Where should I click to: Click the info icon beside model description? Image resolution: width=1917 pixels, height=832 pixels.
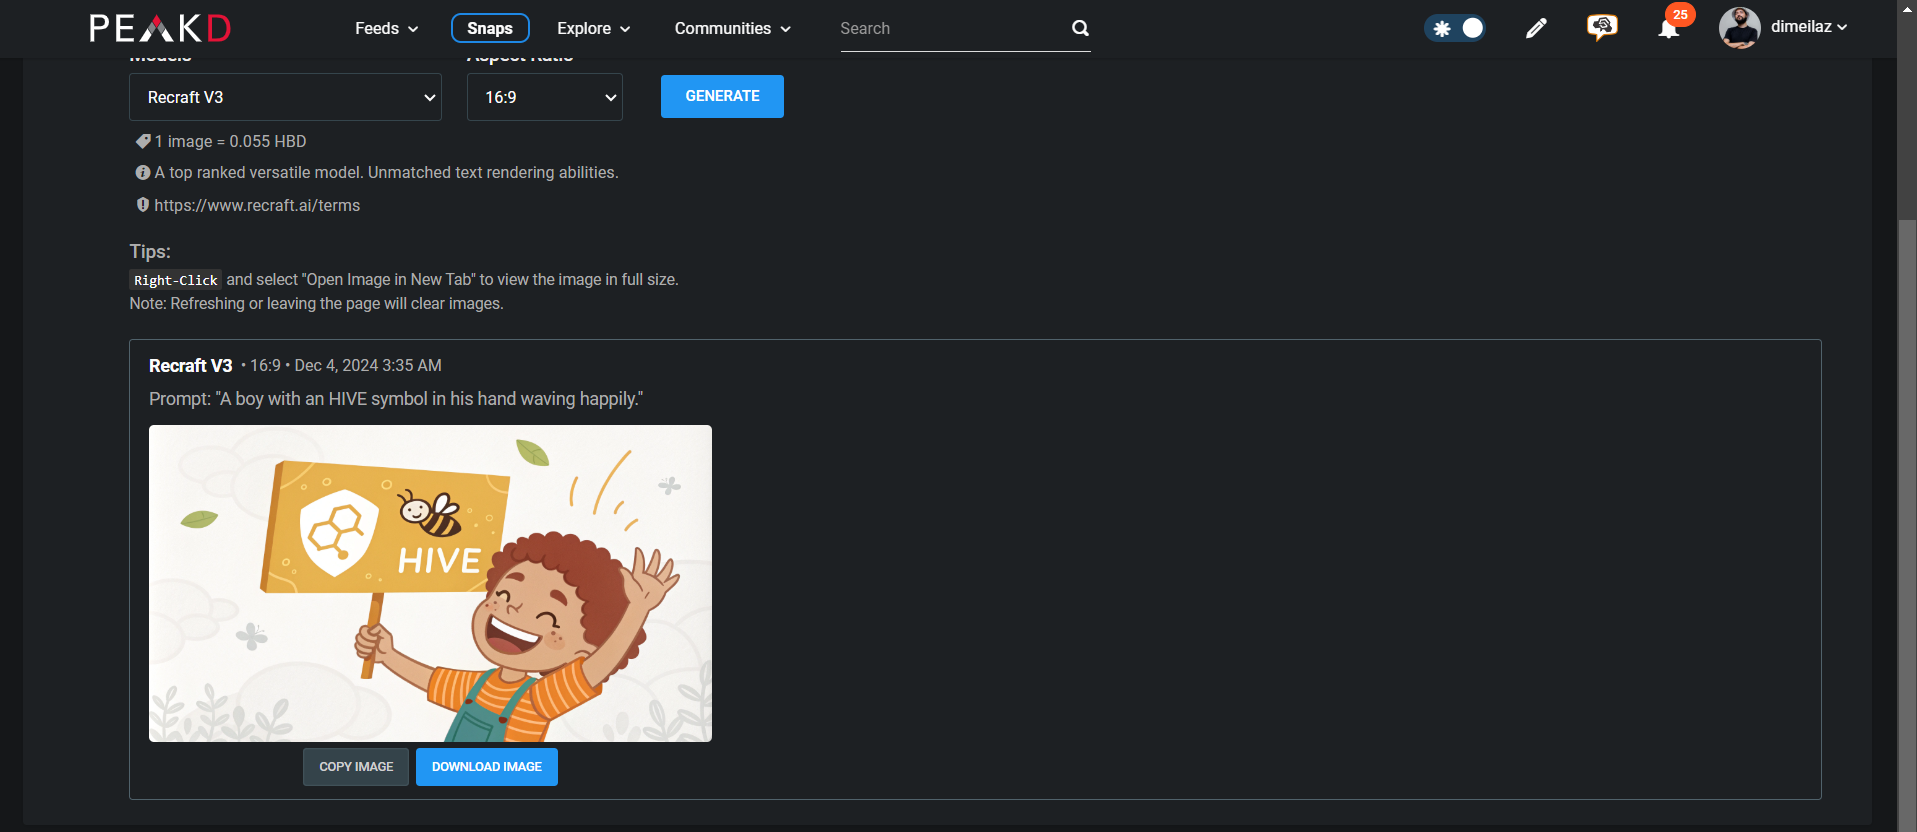pyautogui.click(x=143, y=172)
